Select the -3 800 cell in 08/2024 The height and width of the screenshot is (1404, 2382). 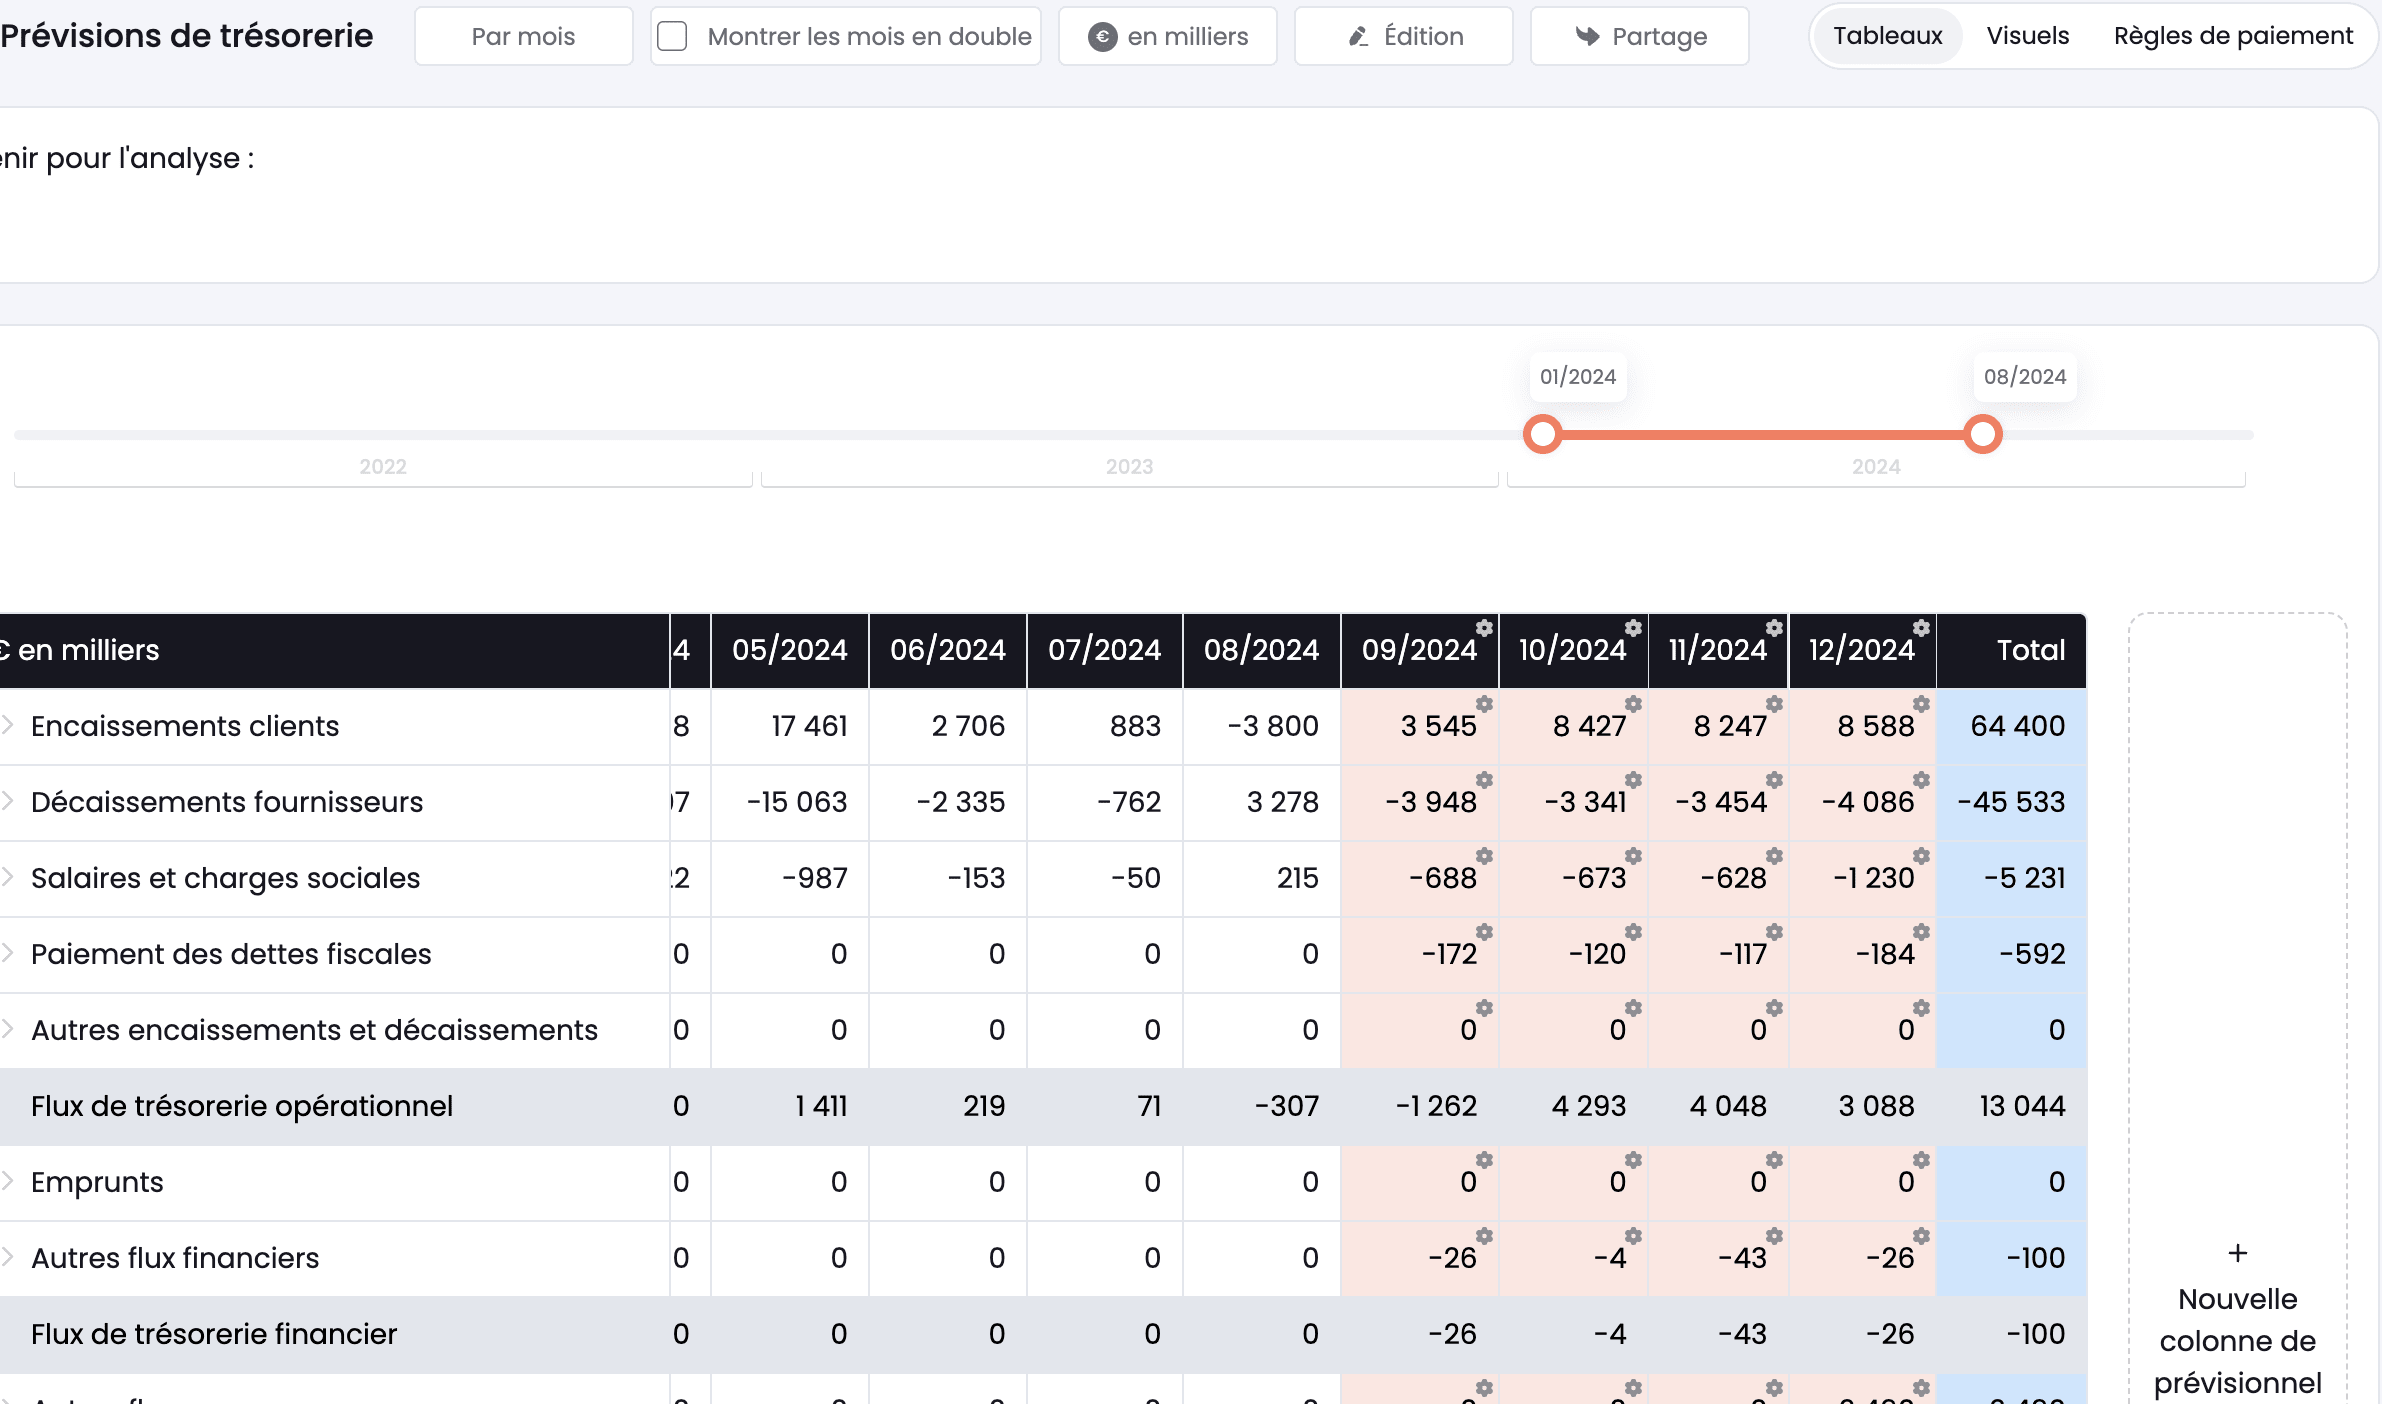pyautogui.click(x=1261, y=726)
